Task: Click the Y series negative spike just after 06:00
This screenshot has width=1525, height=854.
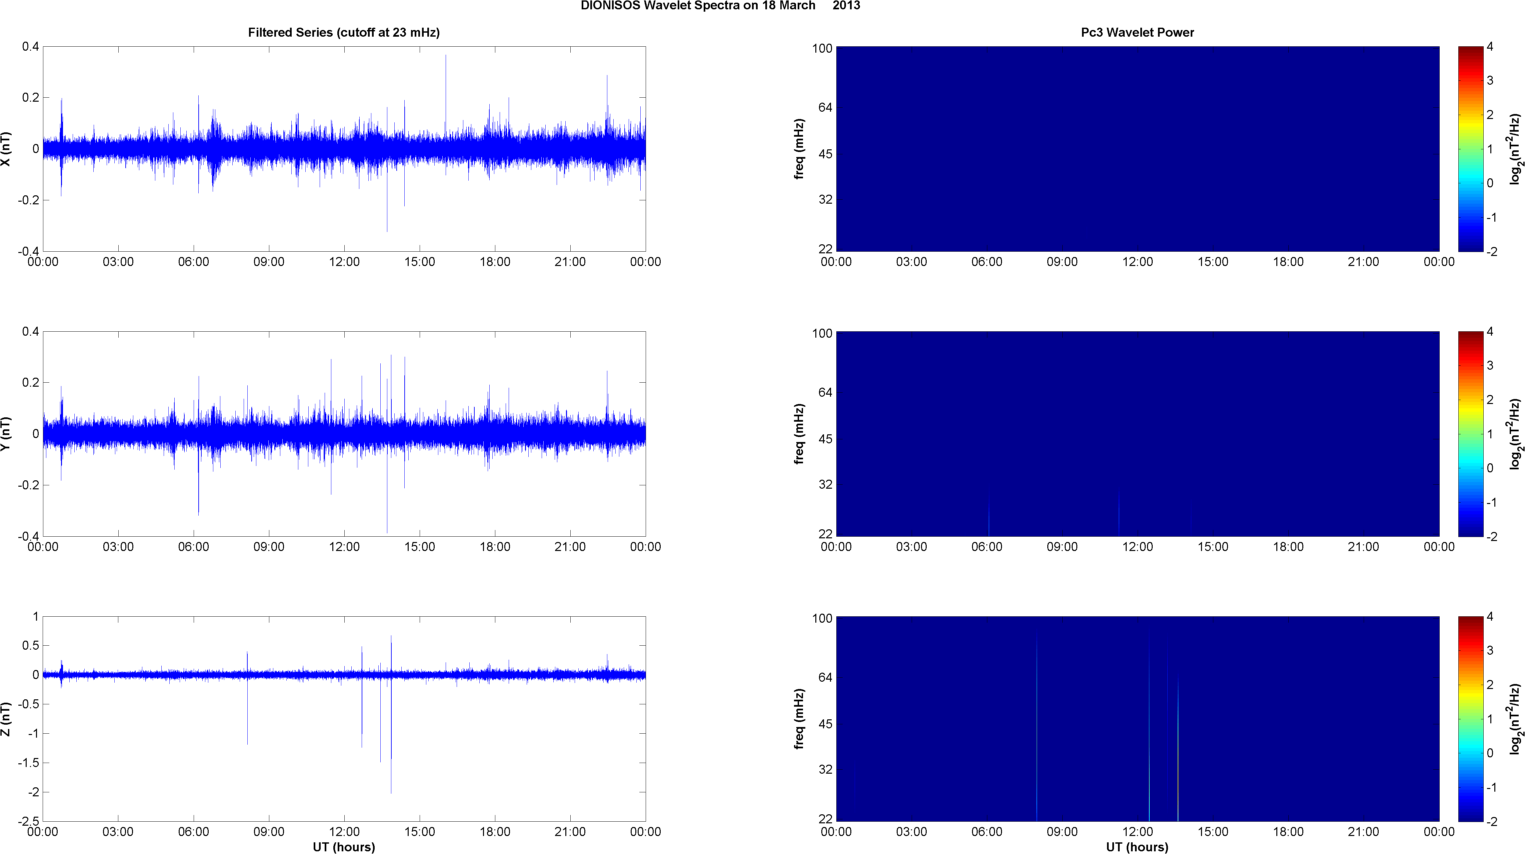Action: click(198, 485)
